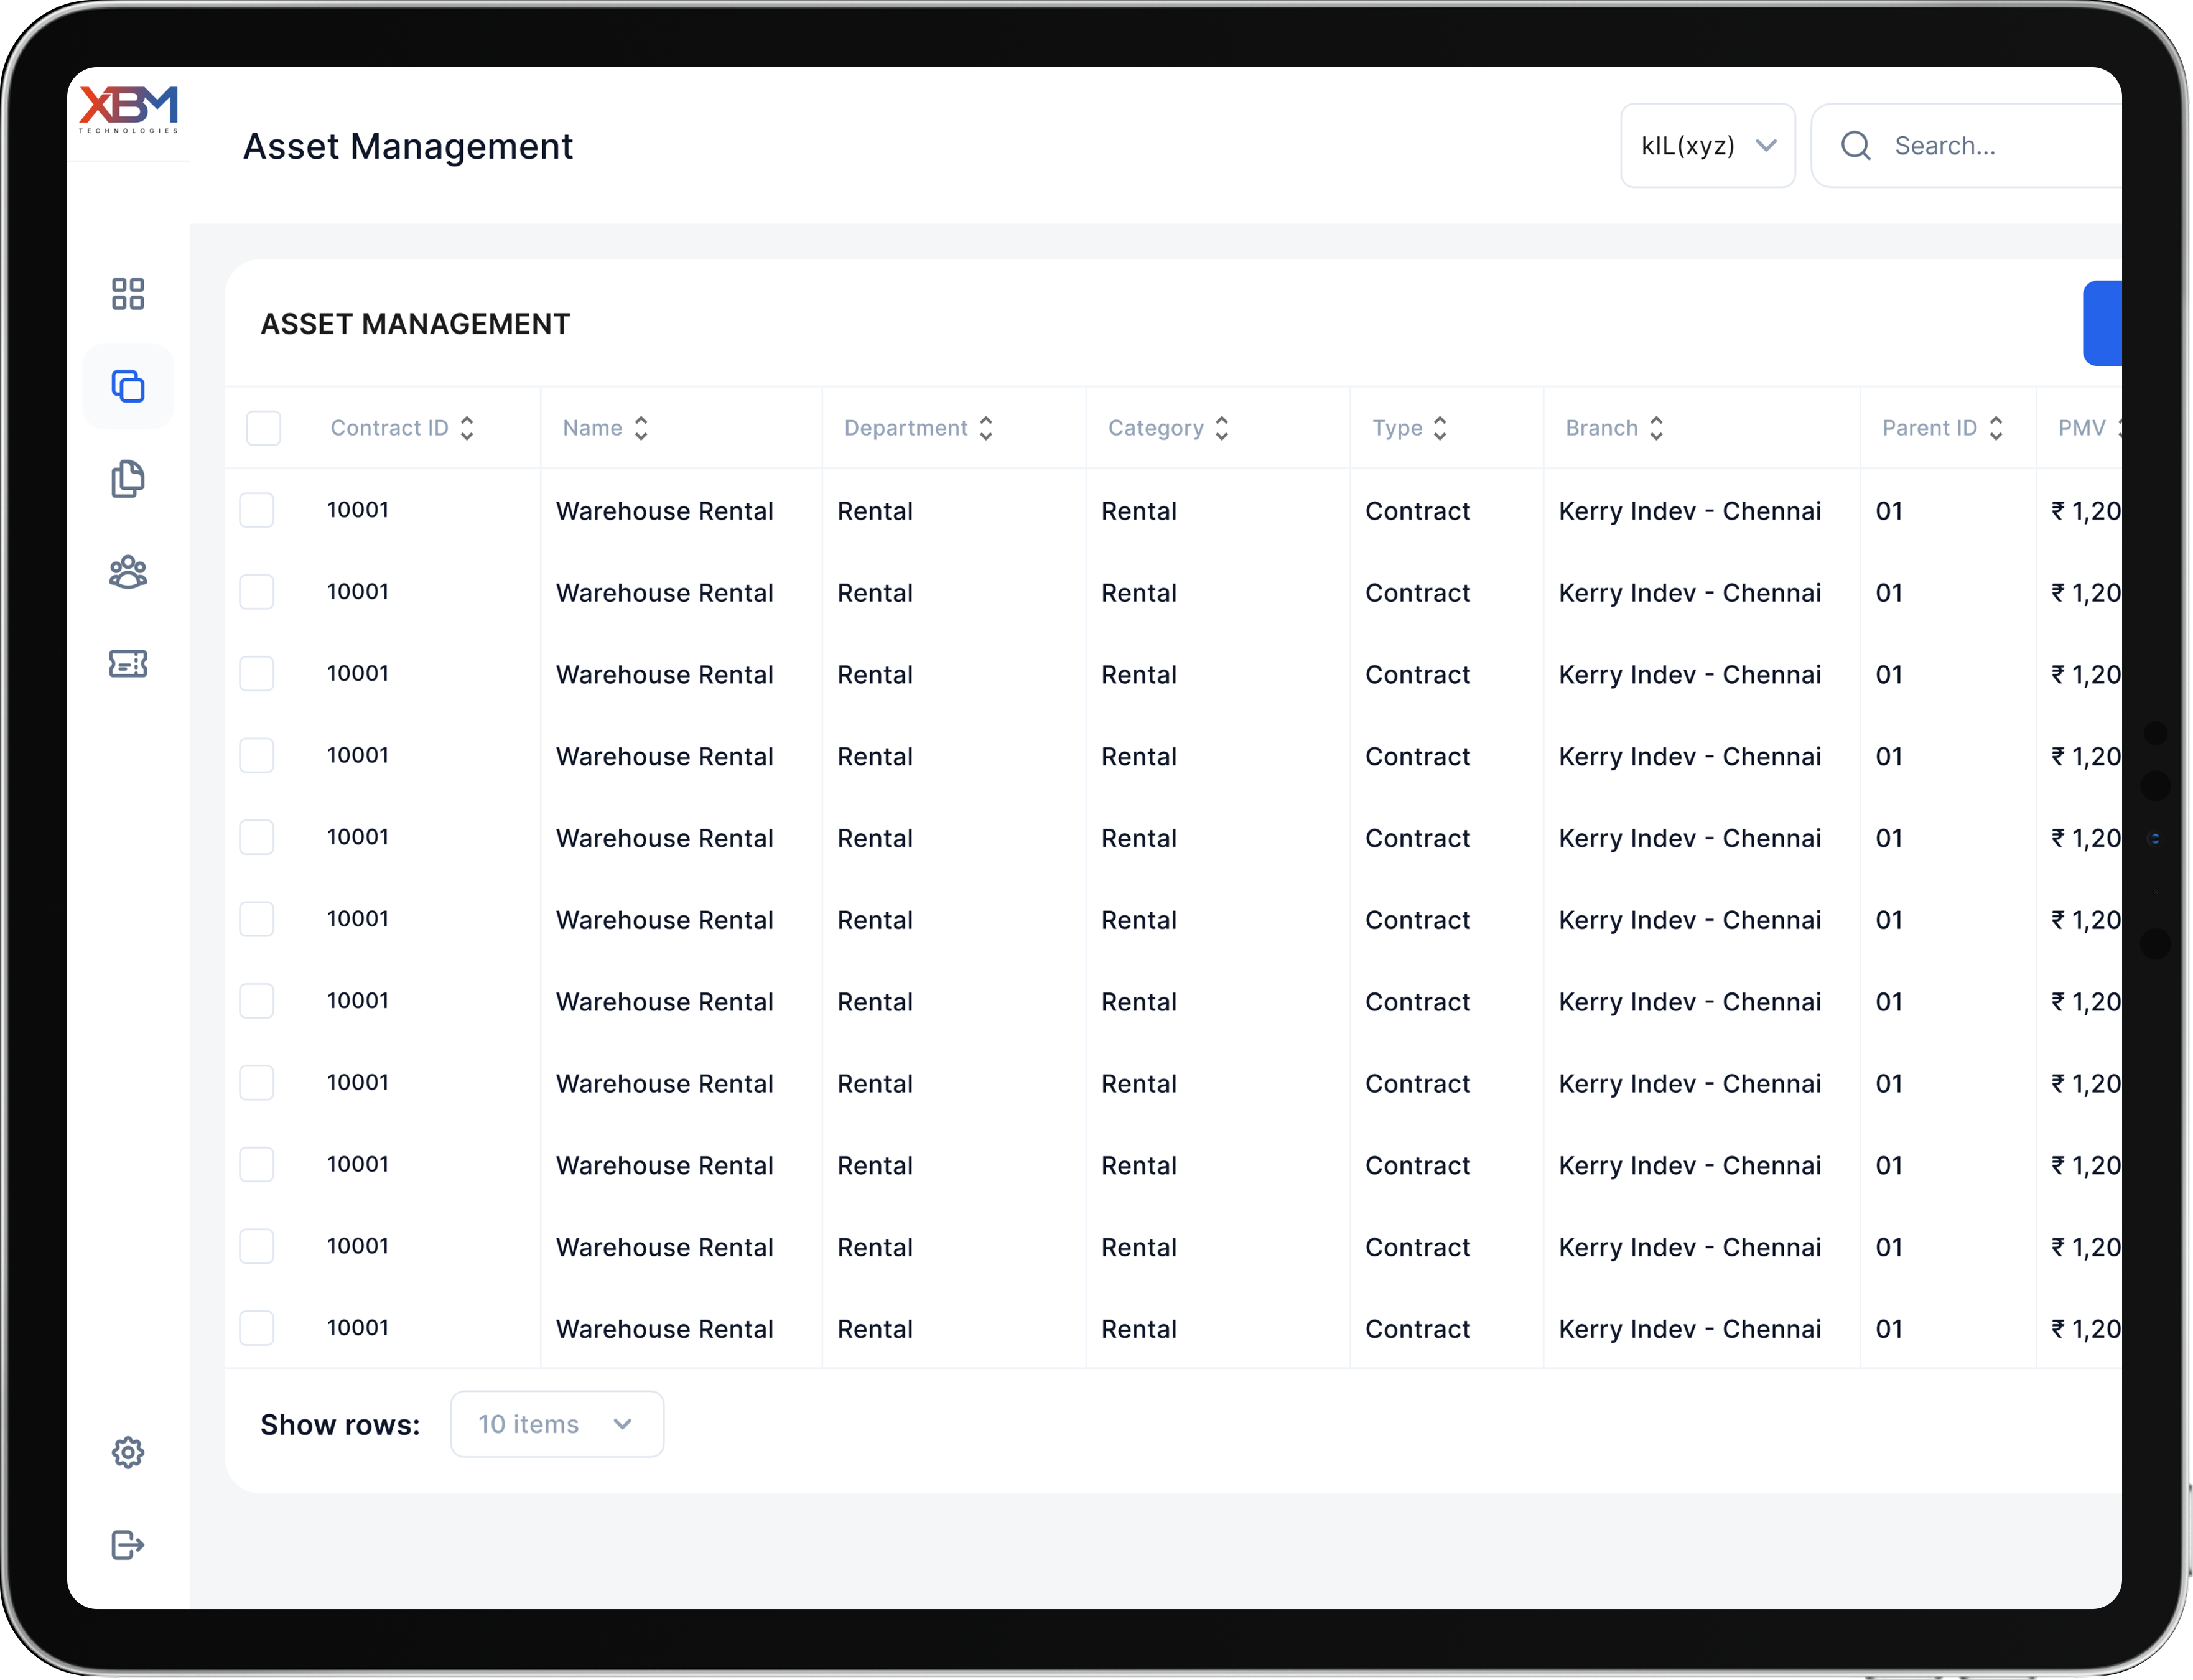The image size is (2193, 1680).
Task: Click the logout icon at sidebar bottom
Action: coord(128,1545)
